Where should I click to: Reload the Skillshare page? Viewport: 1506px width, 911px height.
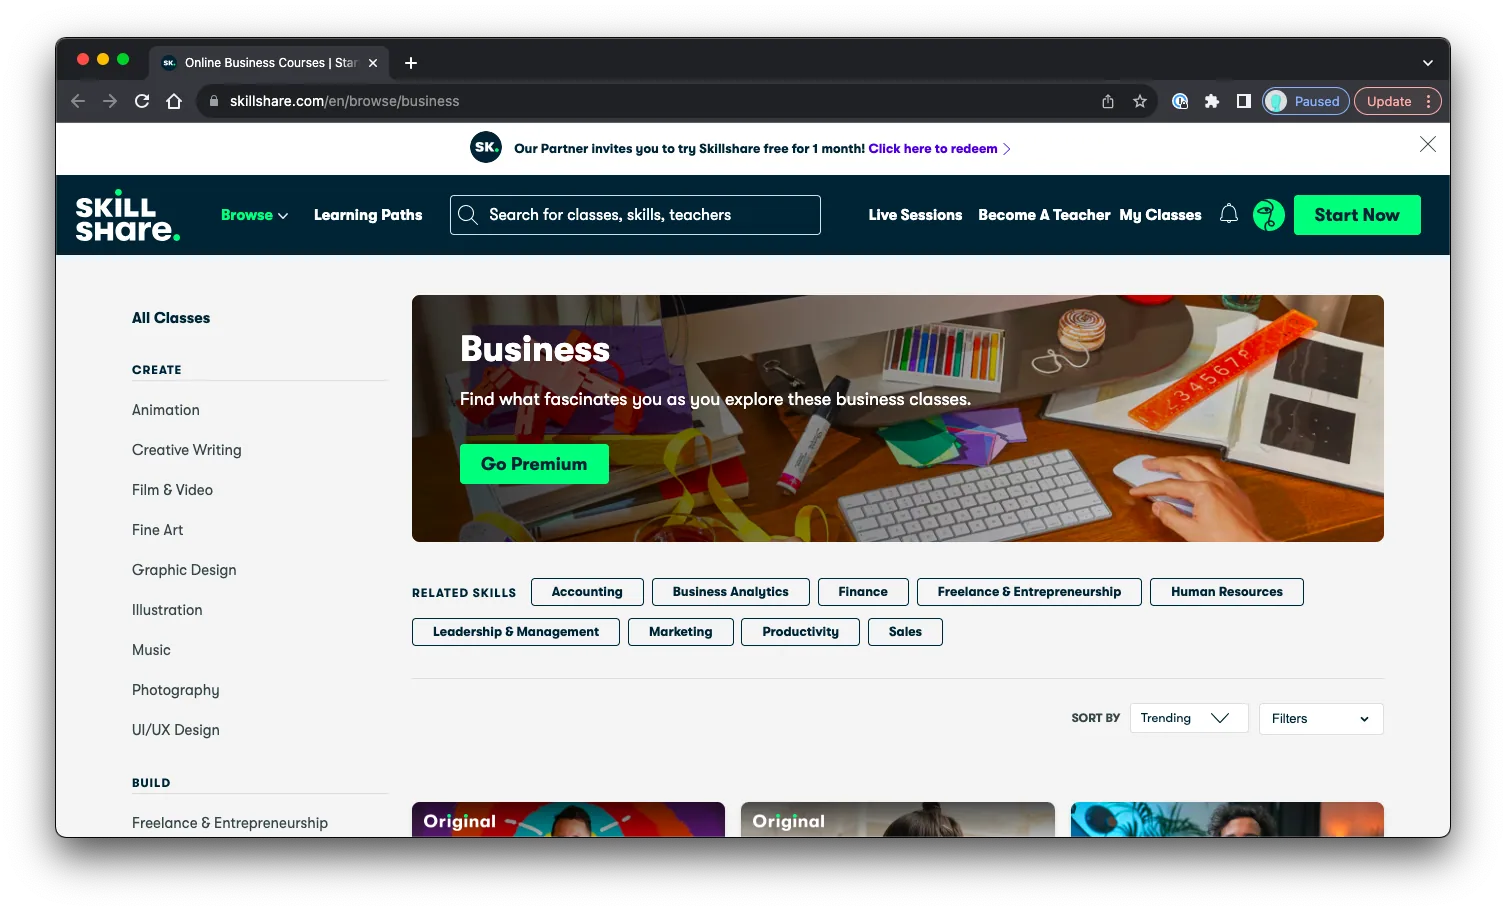tap(142, 101)
